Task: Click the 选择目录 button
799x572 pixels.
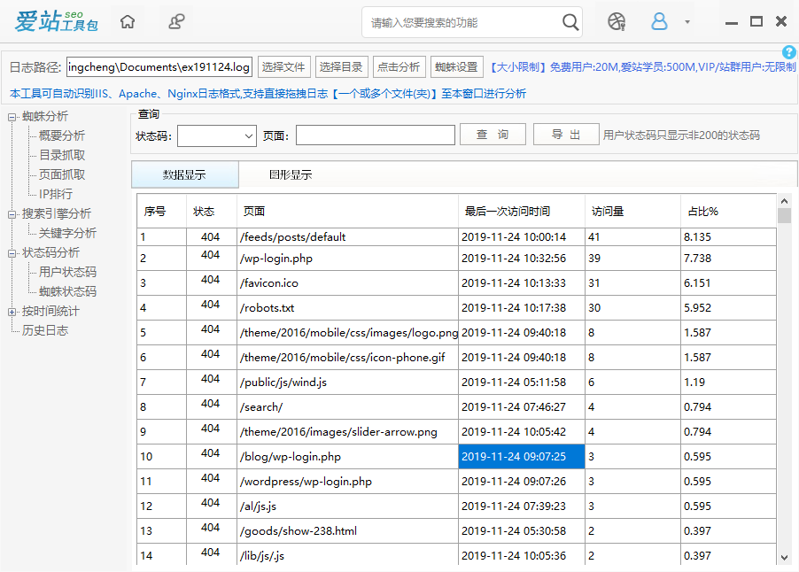Action: 341,67
